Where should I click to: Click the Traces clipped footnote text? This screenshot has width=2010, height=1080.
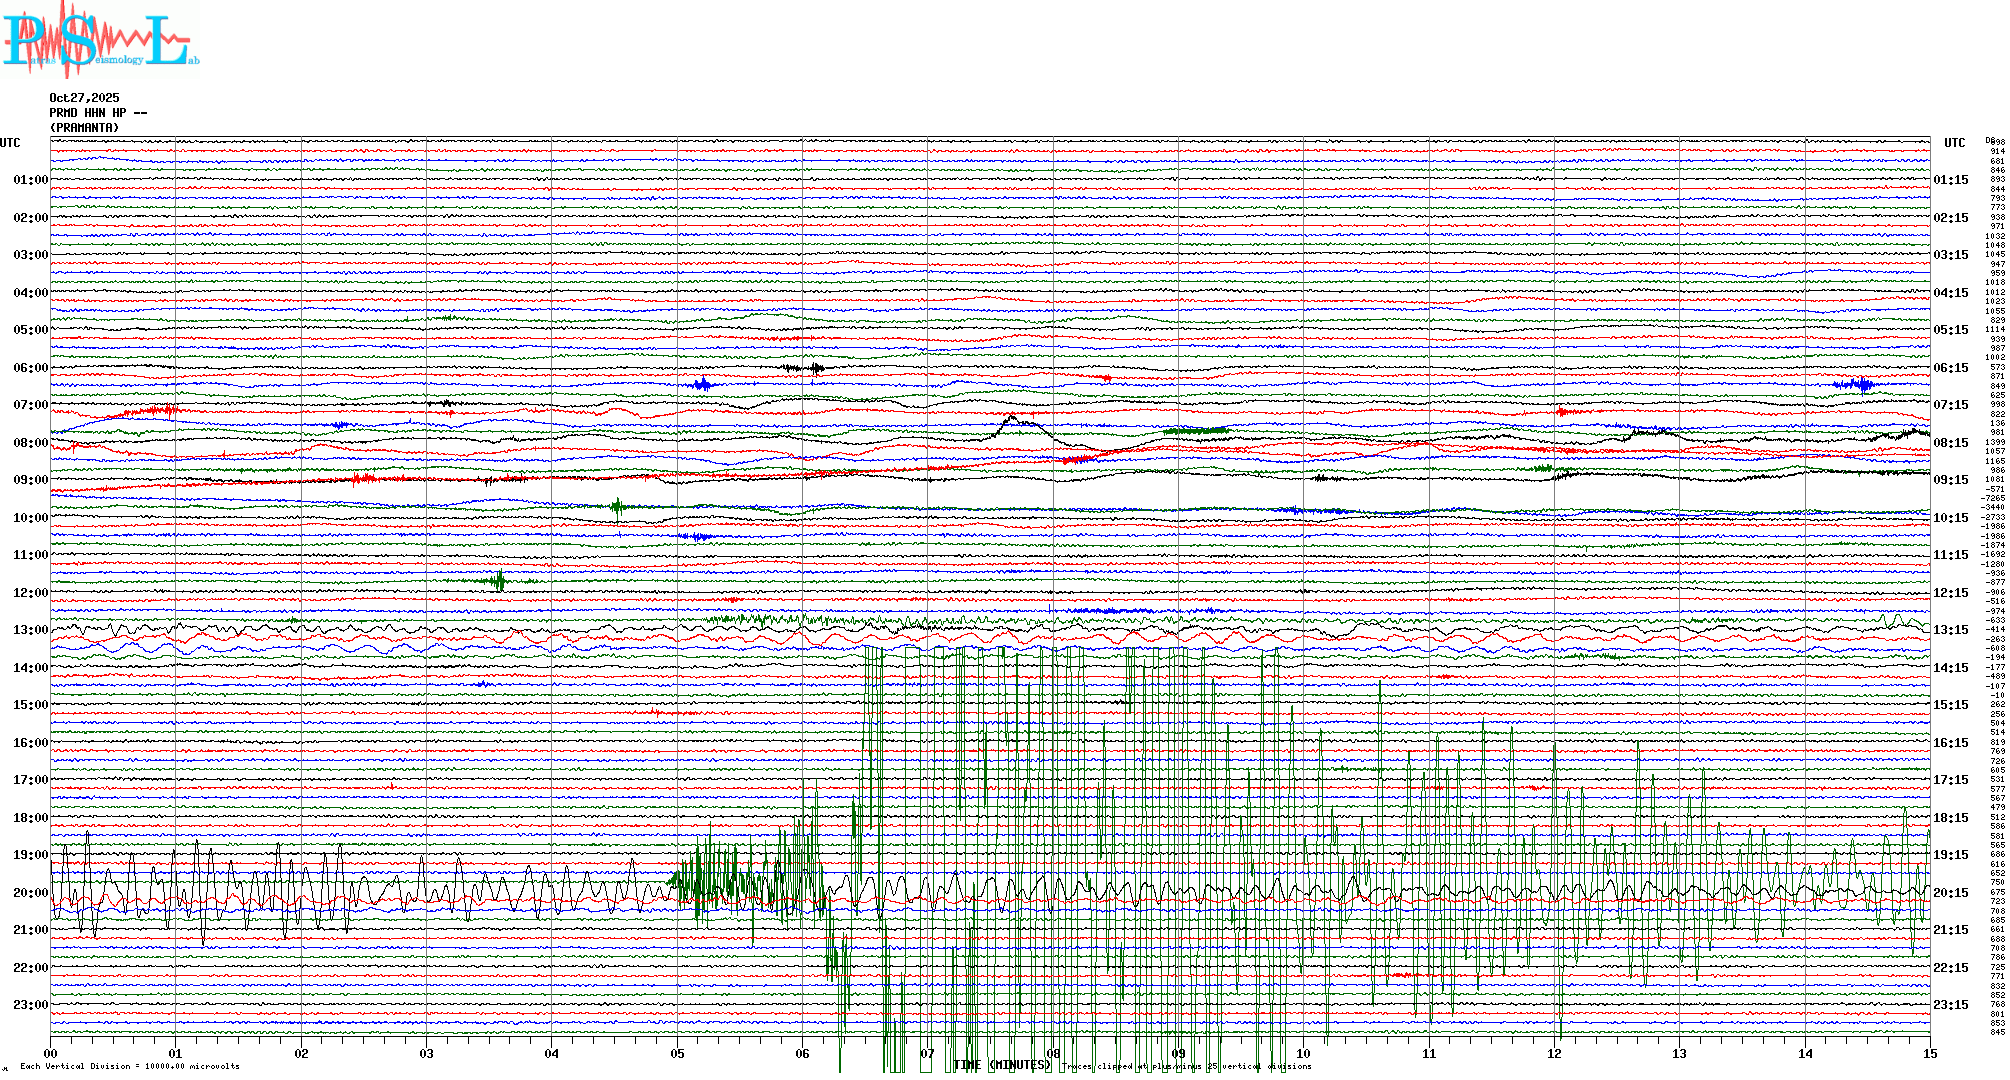(1187, 1066)
